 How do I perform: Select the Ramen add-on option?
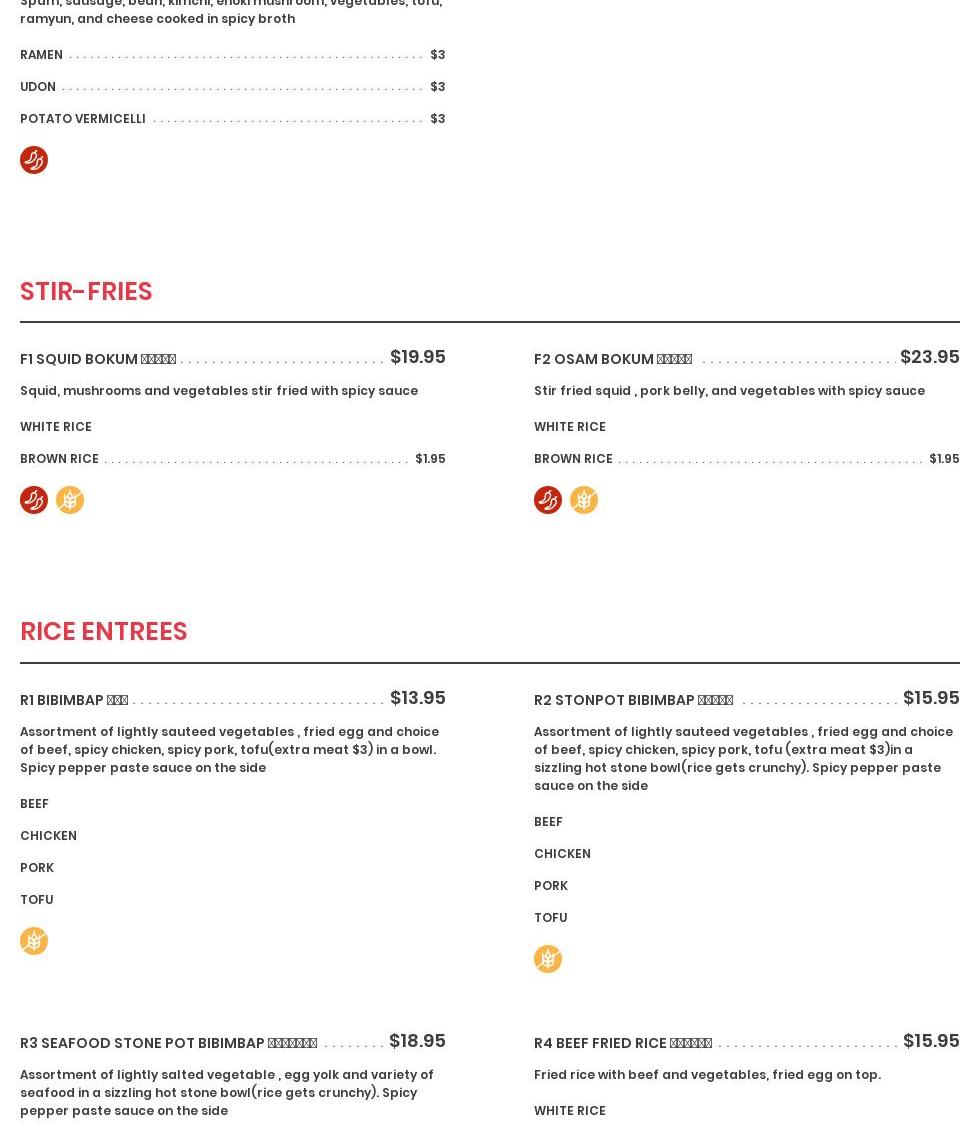41,55
